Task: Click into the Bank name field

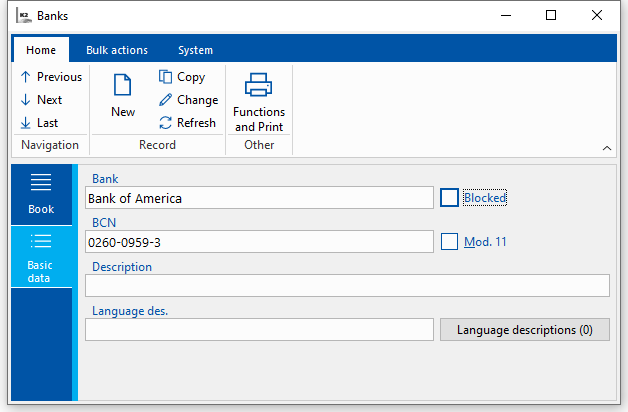Action: (258, 198)
